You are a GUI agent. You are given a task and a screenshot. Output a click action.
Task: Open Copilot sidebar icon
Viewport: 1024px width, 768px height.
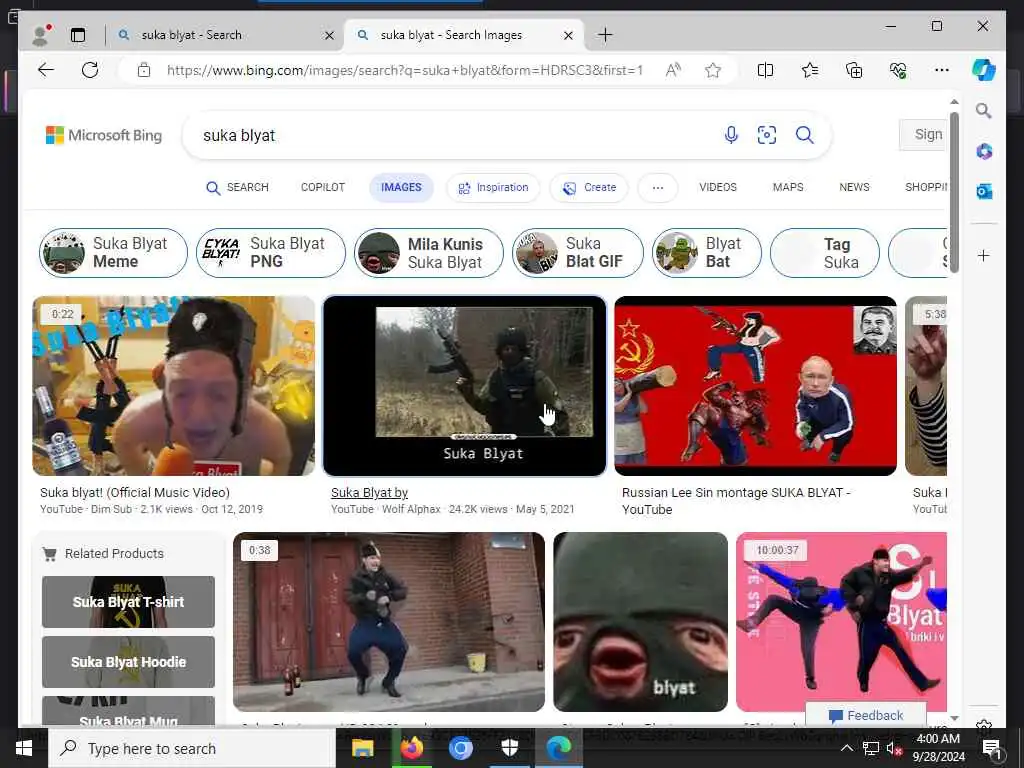[x=984, y=70]
